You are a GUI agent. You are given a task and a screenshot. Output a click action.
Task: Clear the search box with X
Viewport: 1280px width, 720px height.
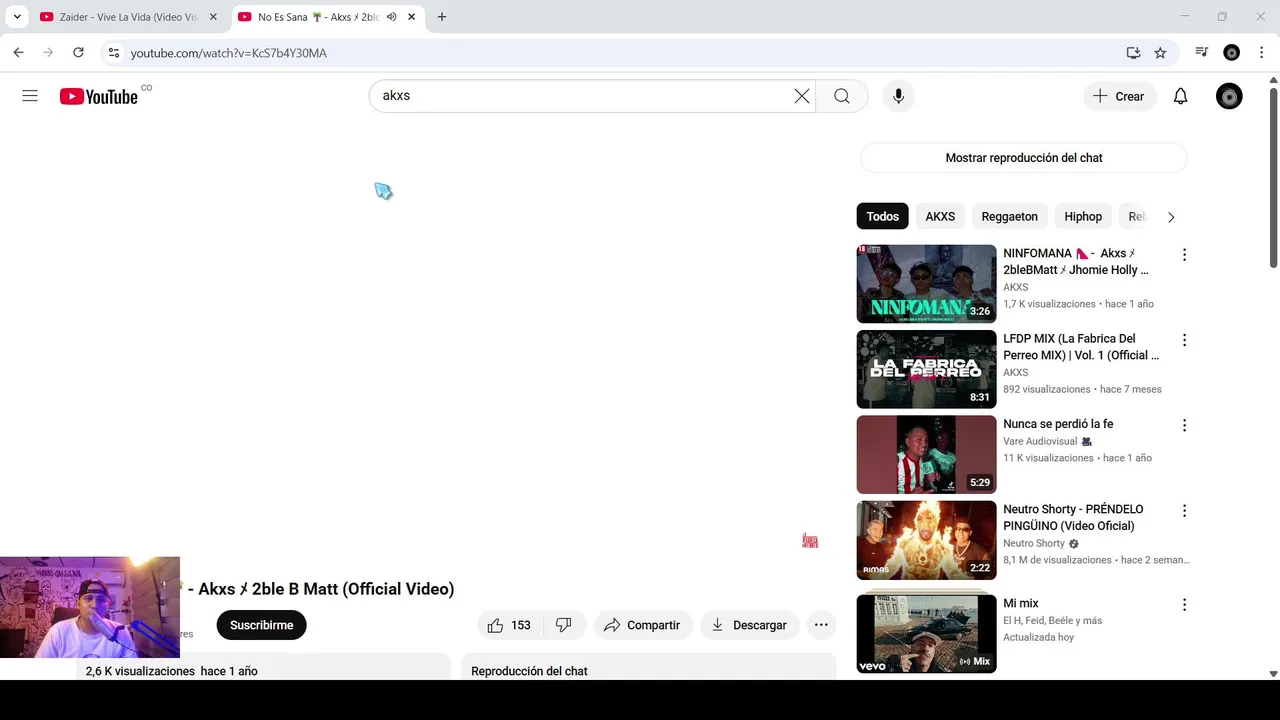click(x=802, y=96)
